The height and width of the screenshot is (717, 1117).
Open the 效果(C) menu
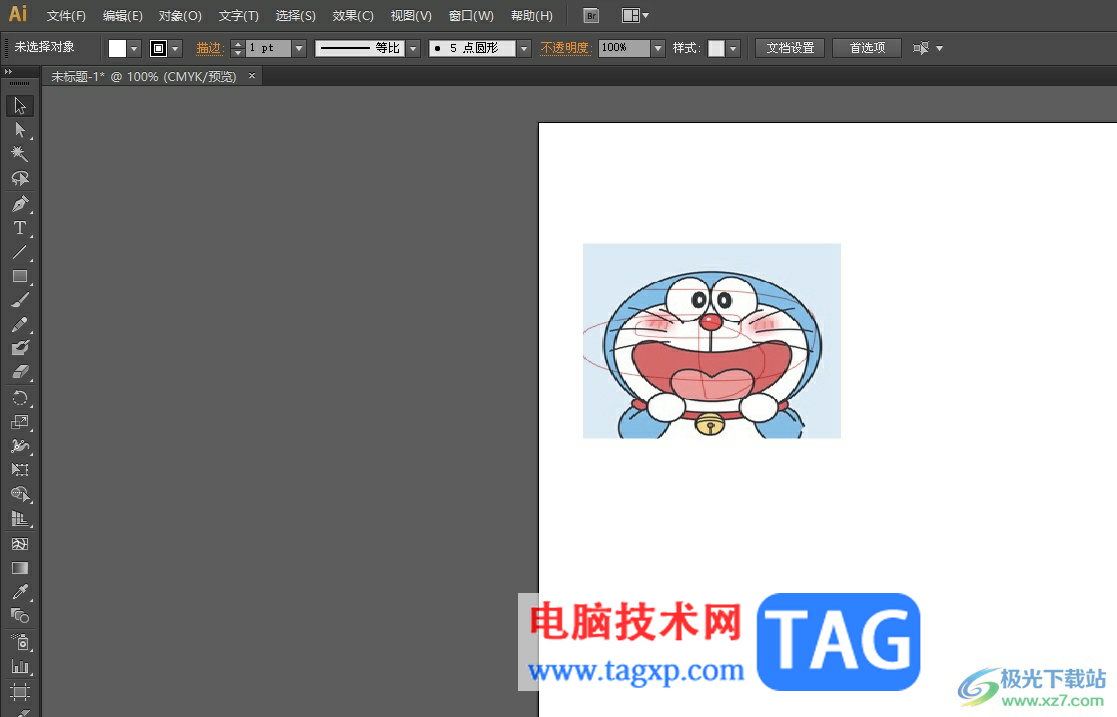pyautogui.click(x=353, y=16)
